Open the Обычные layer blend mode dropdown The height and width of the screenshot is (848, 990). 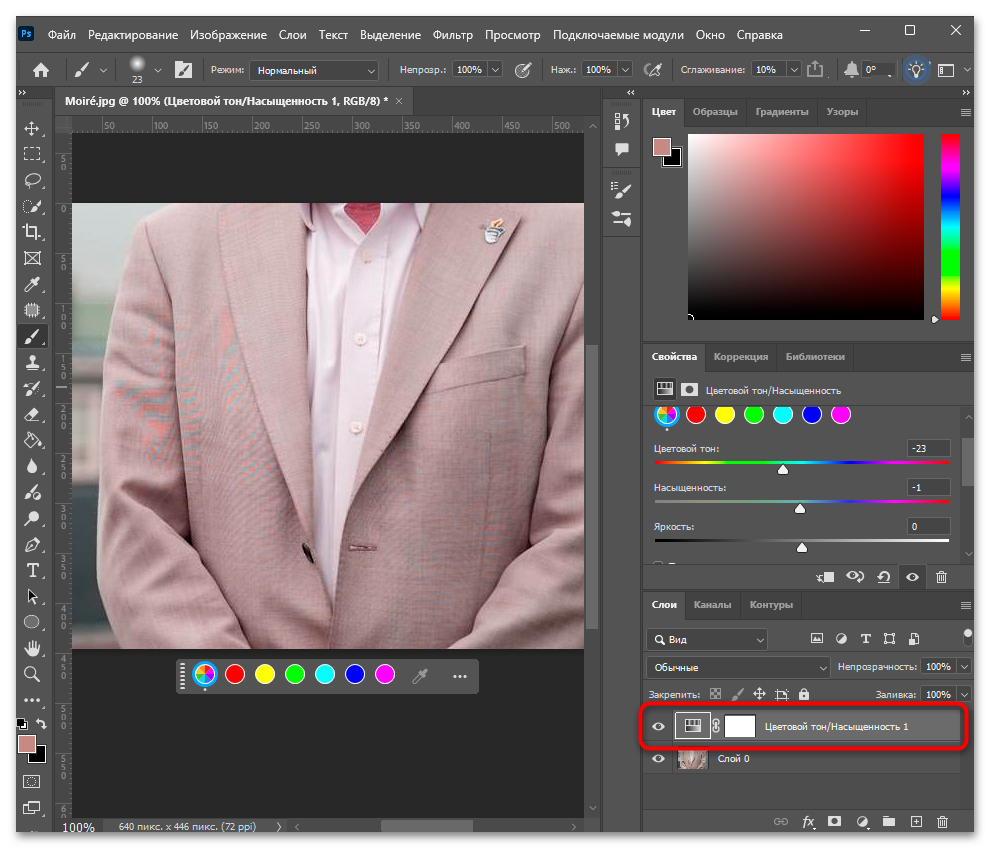click(737, 667)
